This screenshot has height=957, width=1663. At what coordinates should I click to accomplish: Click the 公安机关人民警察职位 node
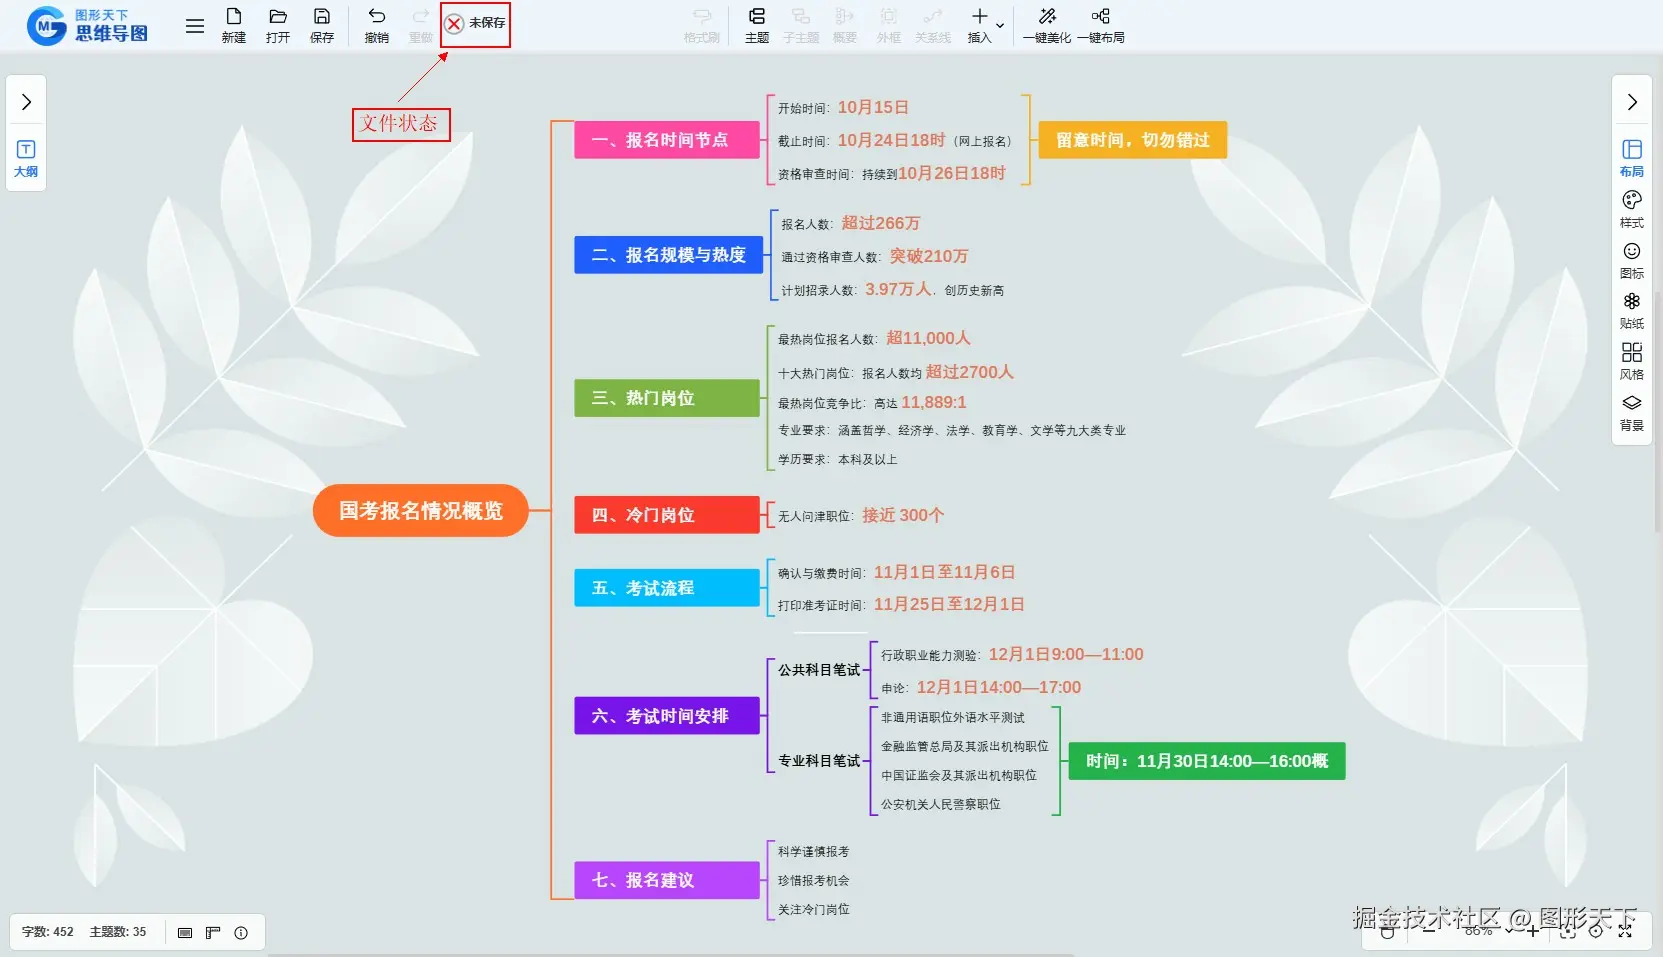coord(941,804)
